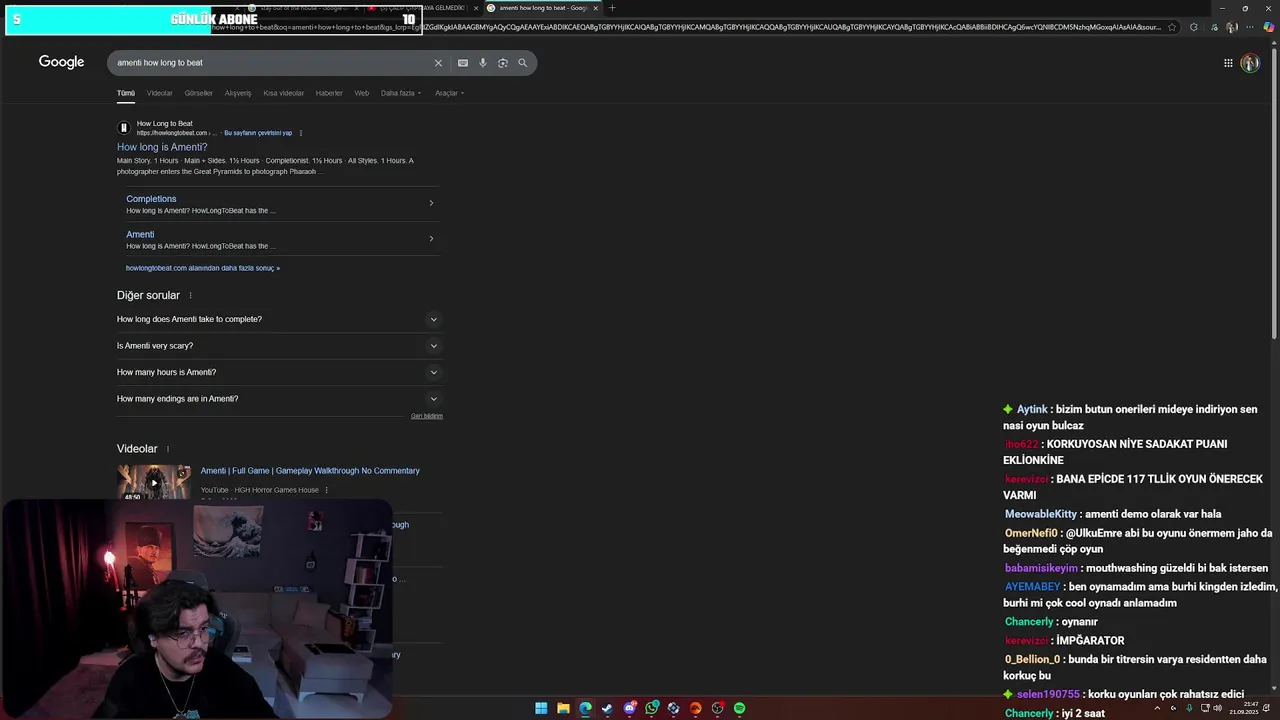Image resolution: width=1280 pixels, height=720 pixels.
Task: Open the Completions sitelink arrow
Action: coord(431,203)
